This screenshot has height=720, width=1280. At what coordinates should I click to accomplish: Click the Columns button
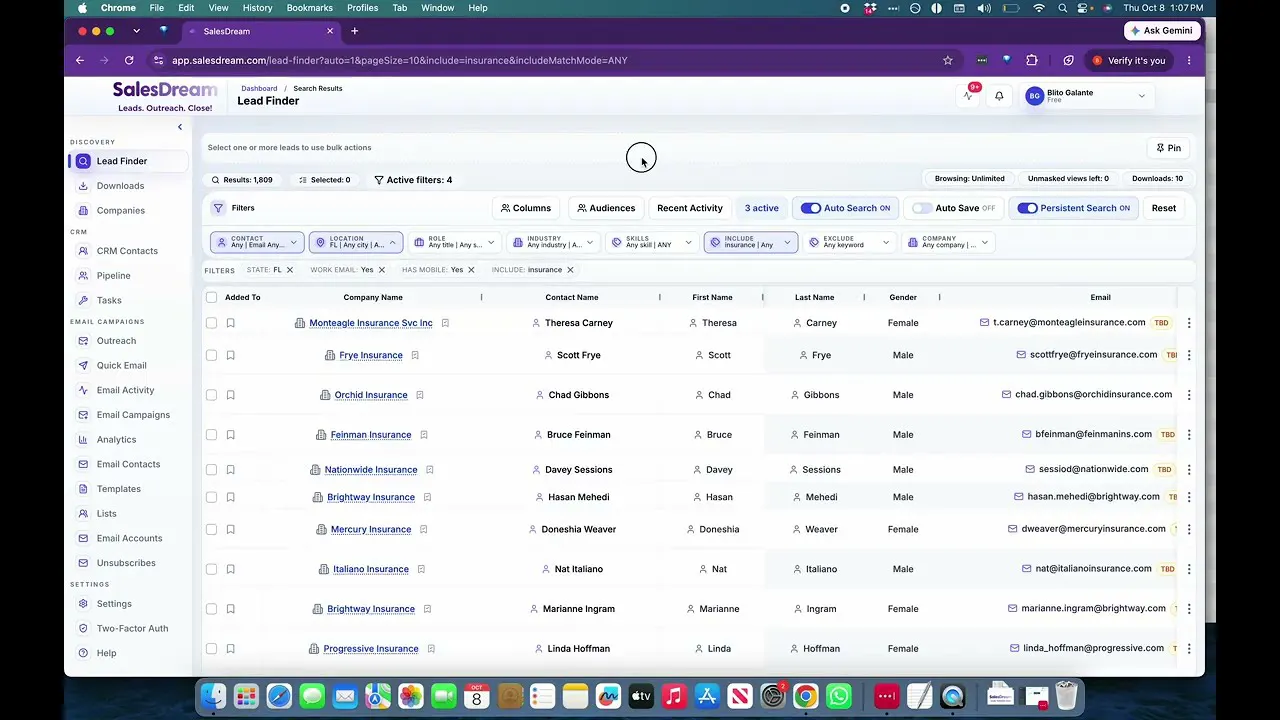[526, 208]
